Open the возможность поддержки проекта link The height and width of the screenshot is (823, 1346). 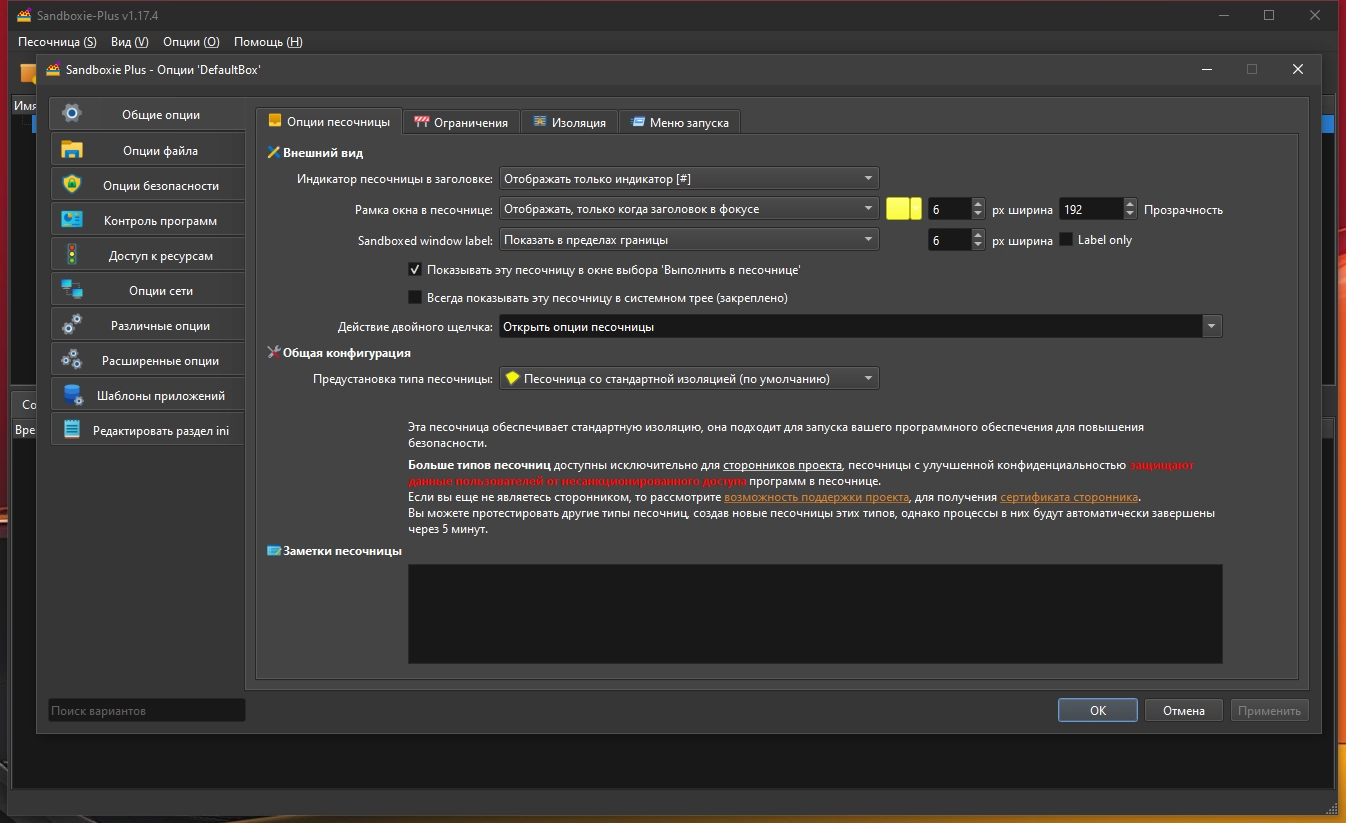[x=817, y=497]
